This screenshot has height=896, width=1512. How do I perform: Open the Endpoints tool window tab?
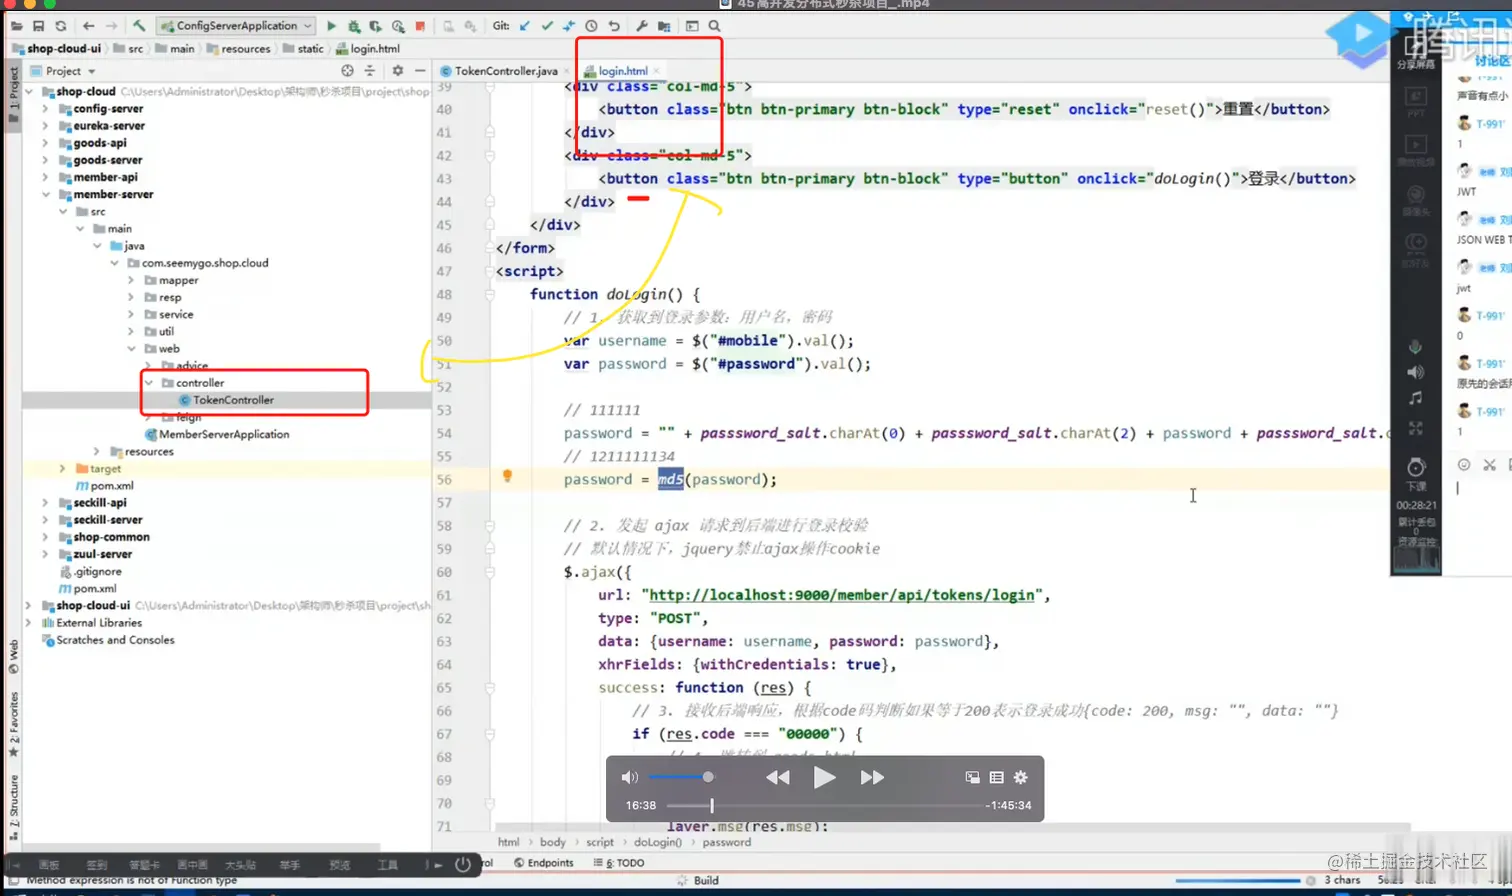point(544,863)
